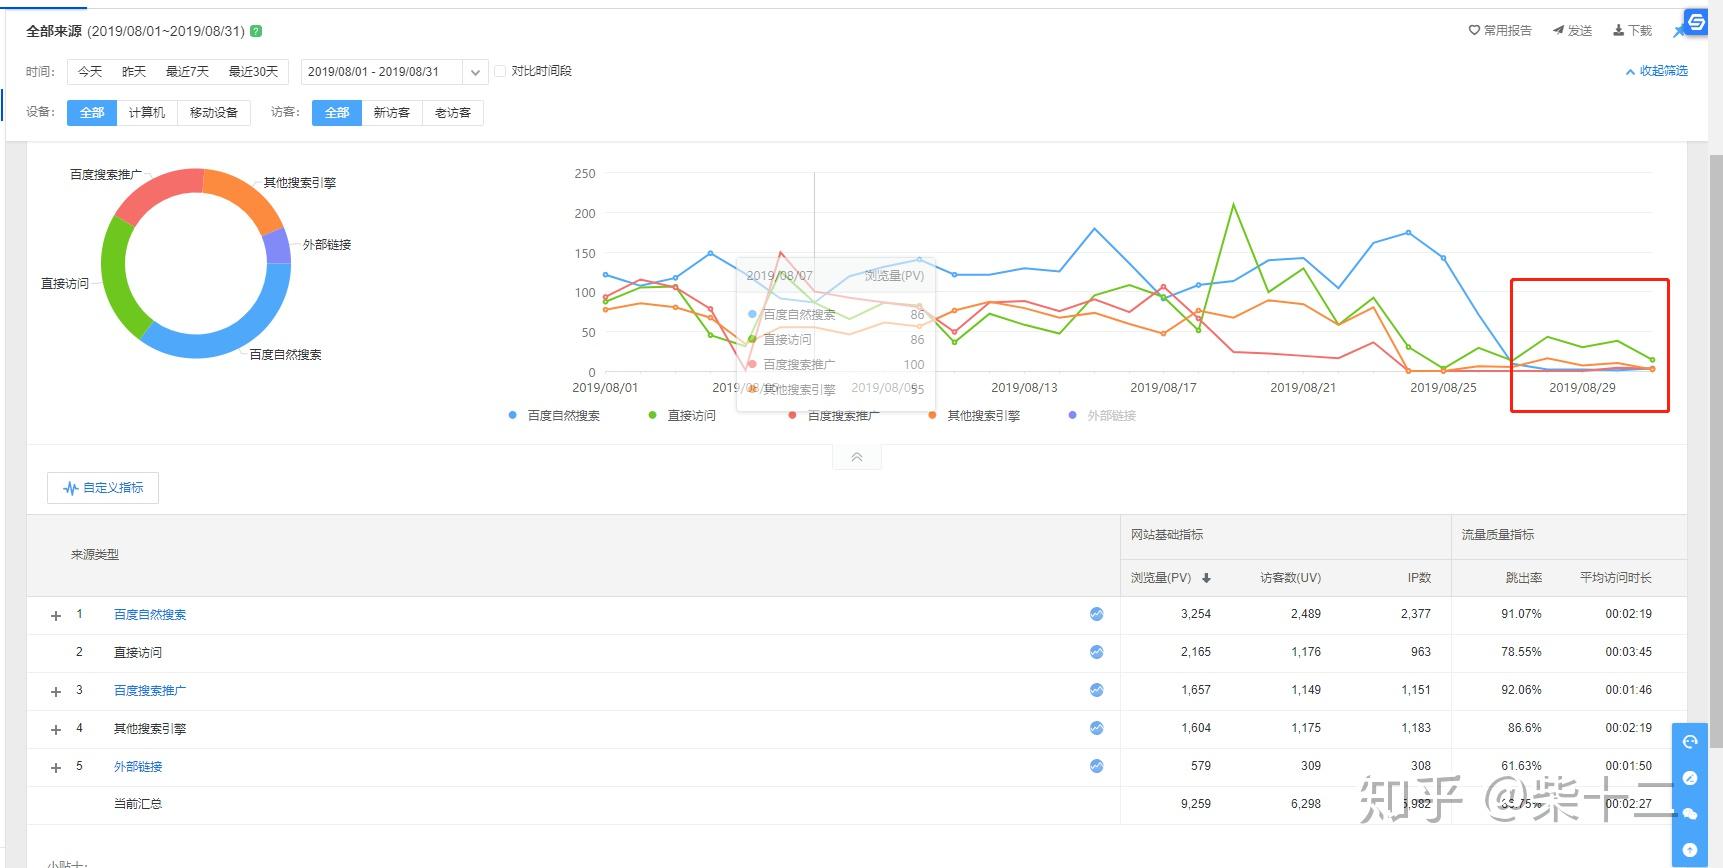This screenshot has height=868, width=1723.
Task: Choose 计算机 in the 设备 filter
Action: tap(147, 113)
